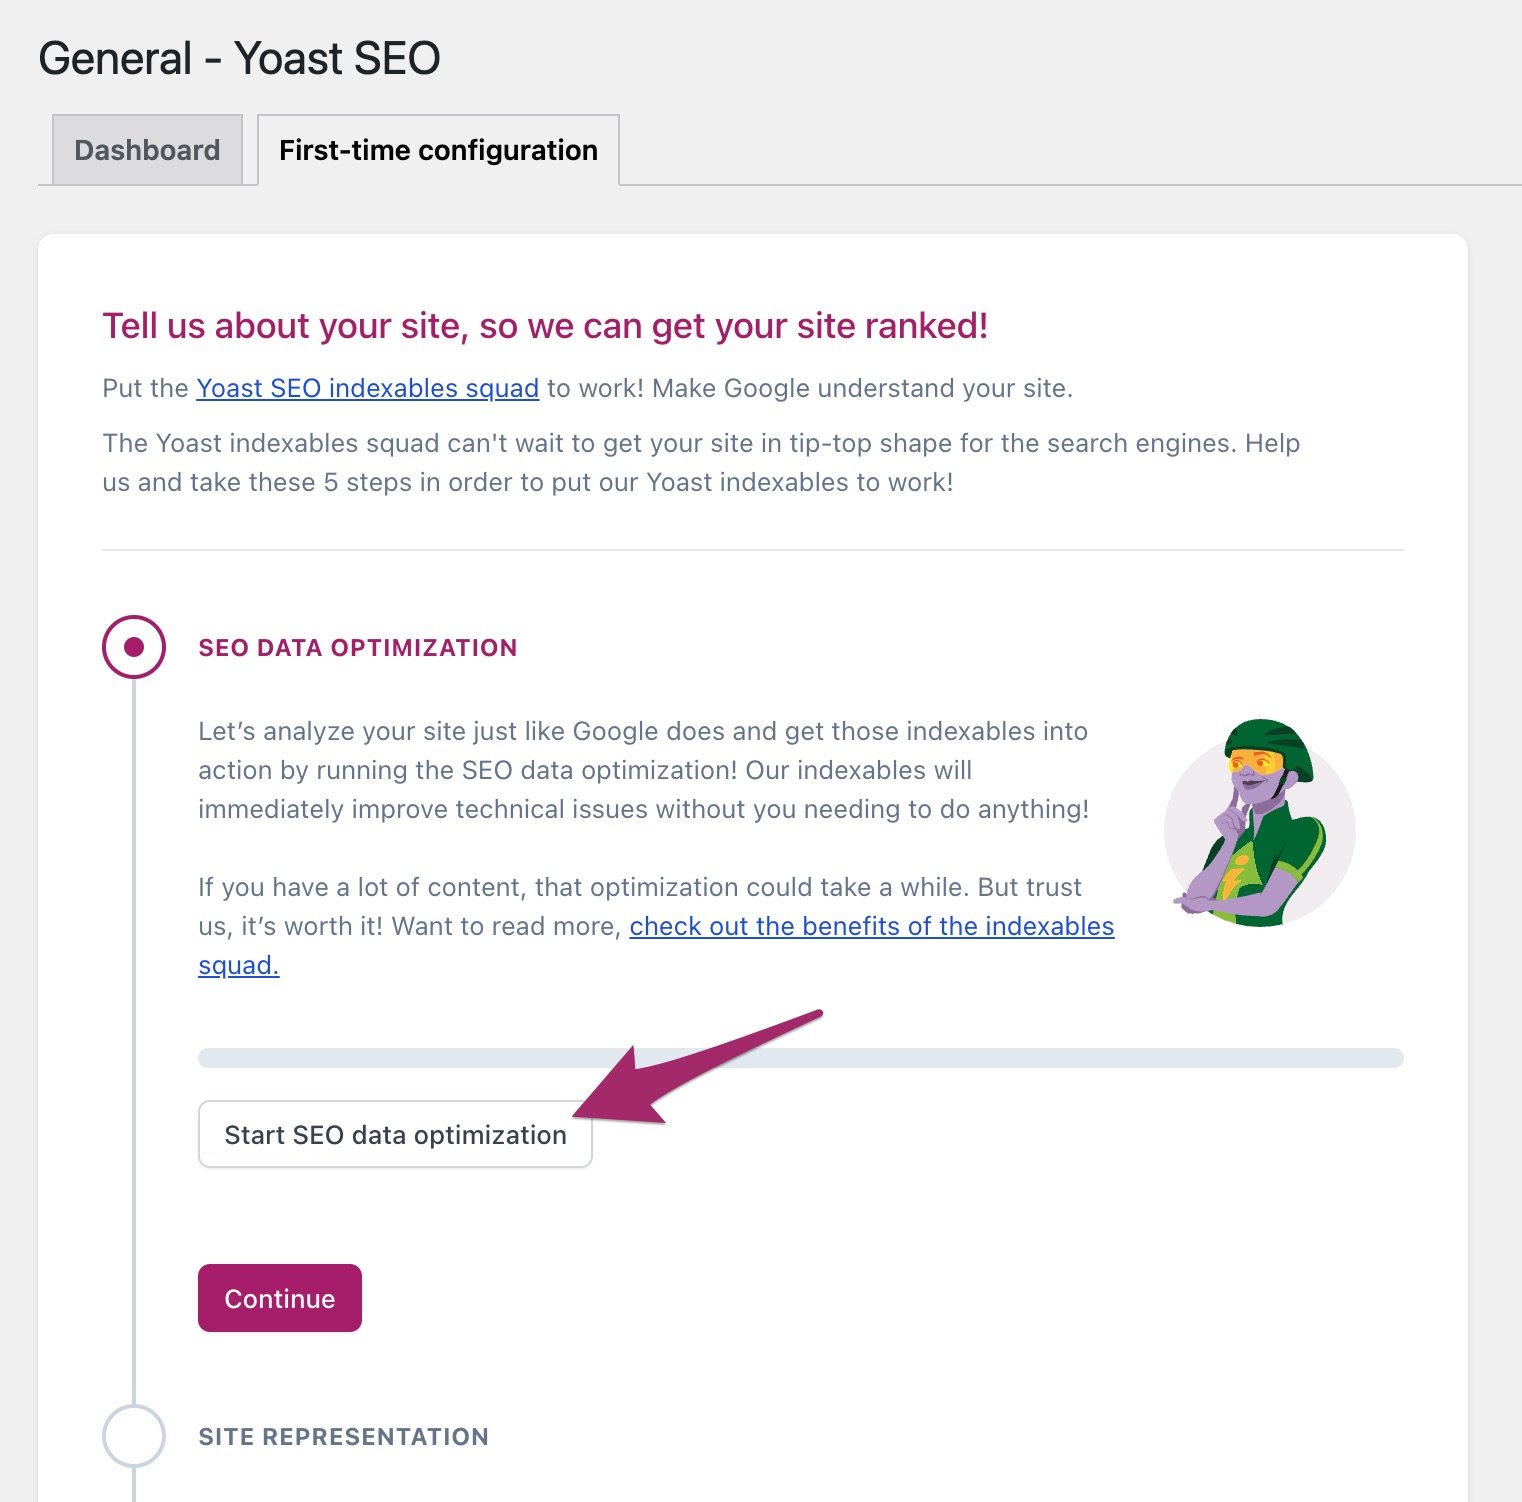Click Start SEO data optimization
This screenshot has height=1502, width=1522.
pyautogui.click(x=395, y=1135)
